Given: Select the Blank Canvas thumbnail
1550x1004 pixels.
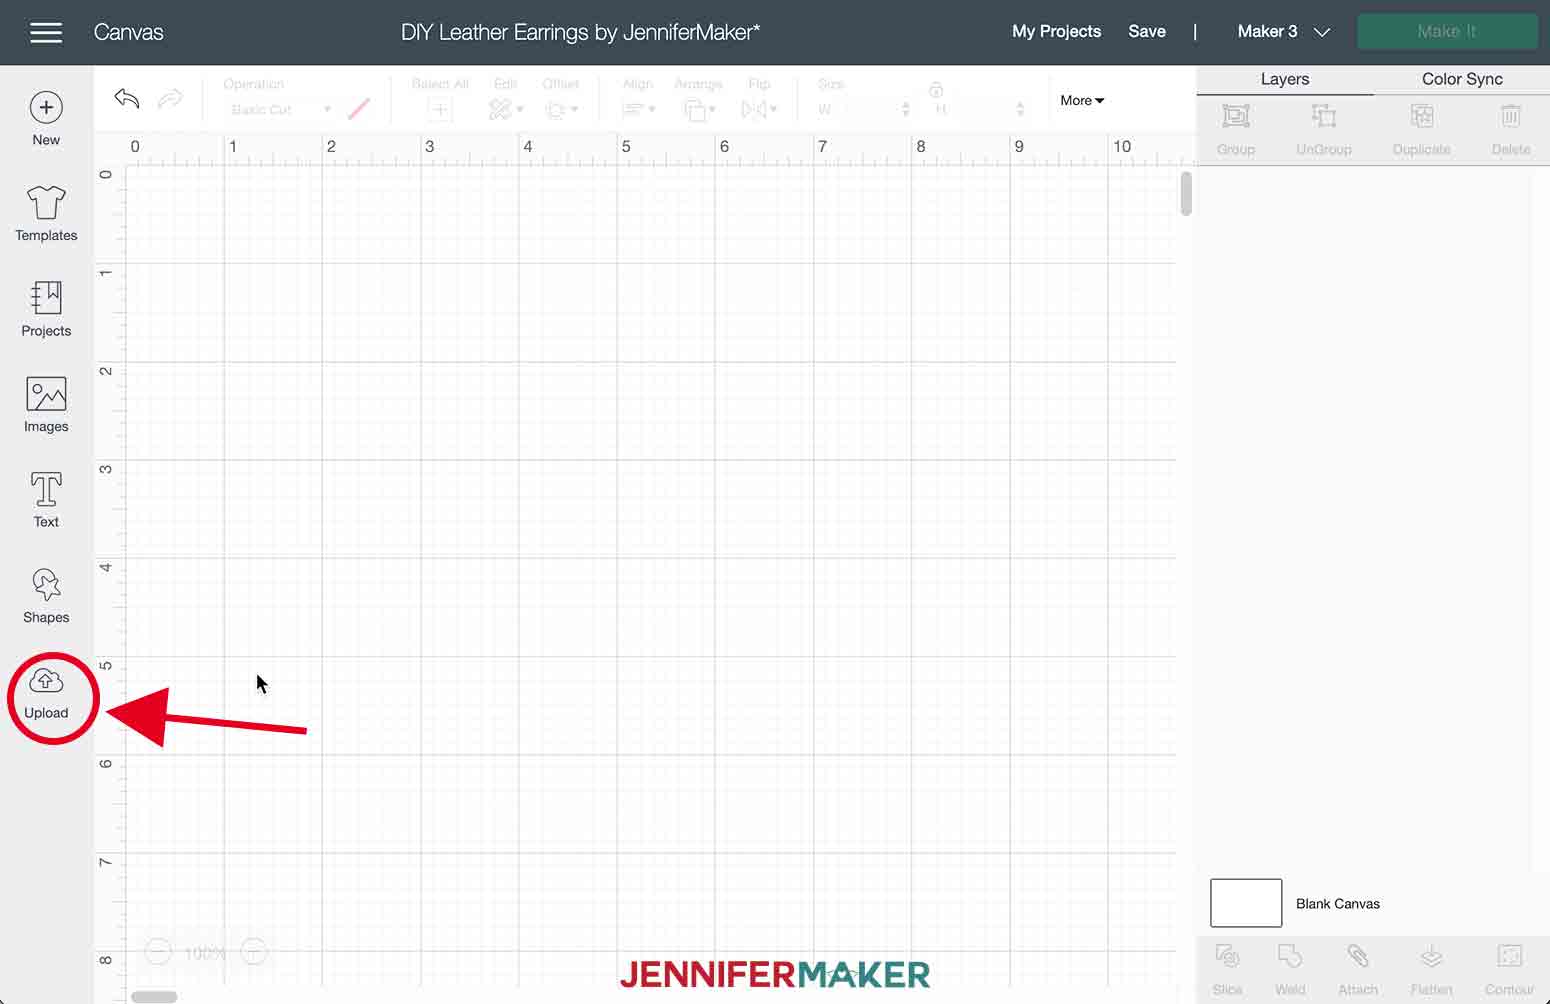Looking at the screenshot, I should tap(1246, 903).
